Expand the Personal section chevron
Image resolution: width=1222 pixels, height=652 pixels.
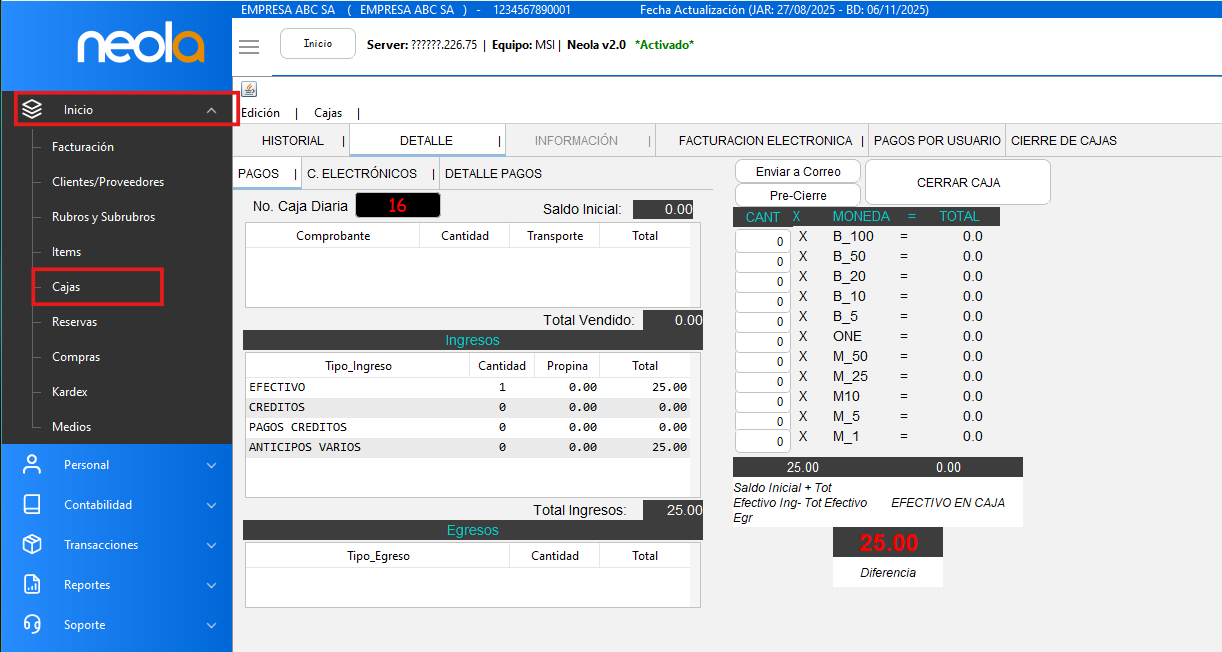(211, 465)
